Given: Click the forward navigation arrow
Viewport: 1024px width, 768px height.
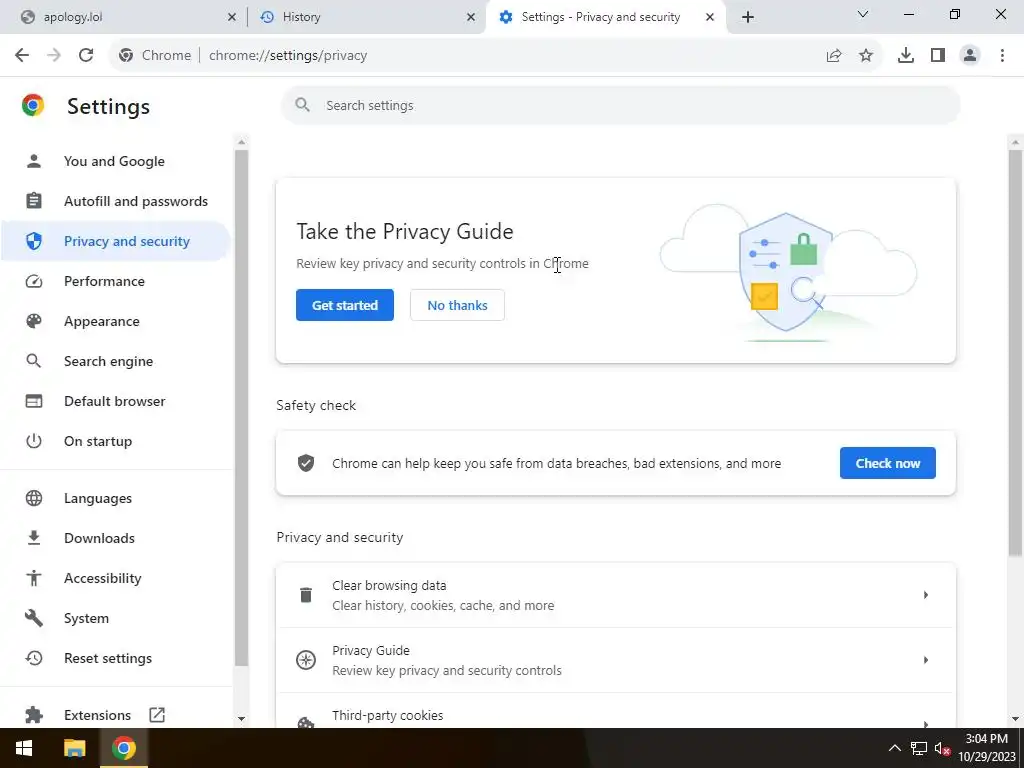Looking at the screenshot, I should [x=54, y=56].
